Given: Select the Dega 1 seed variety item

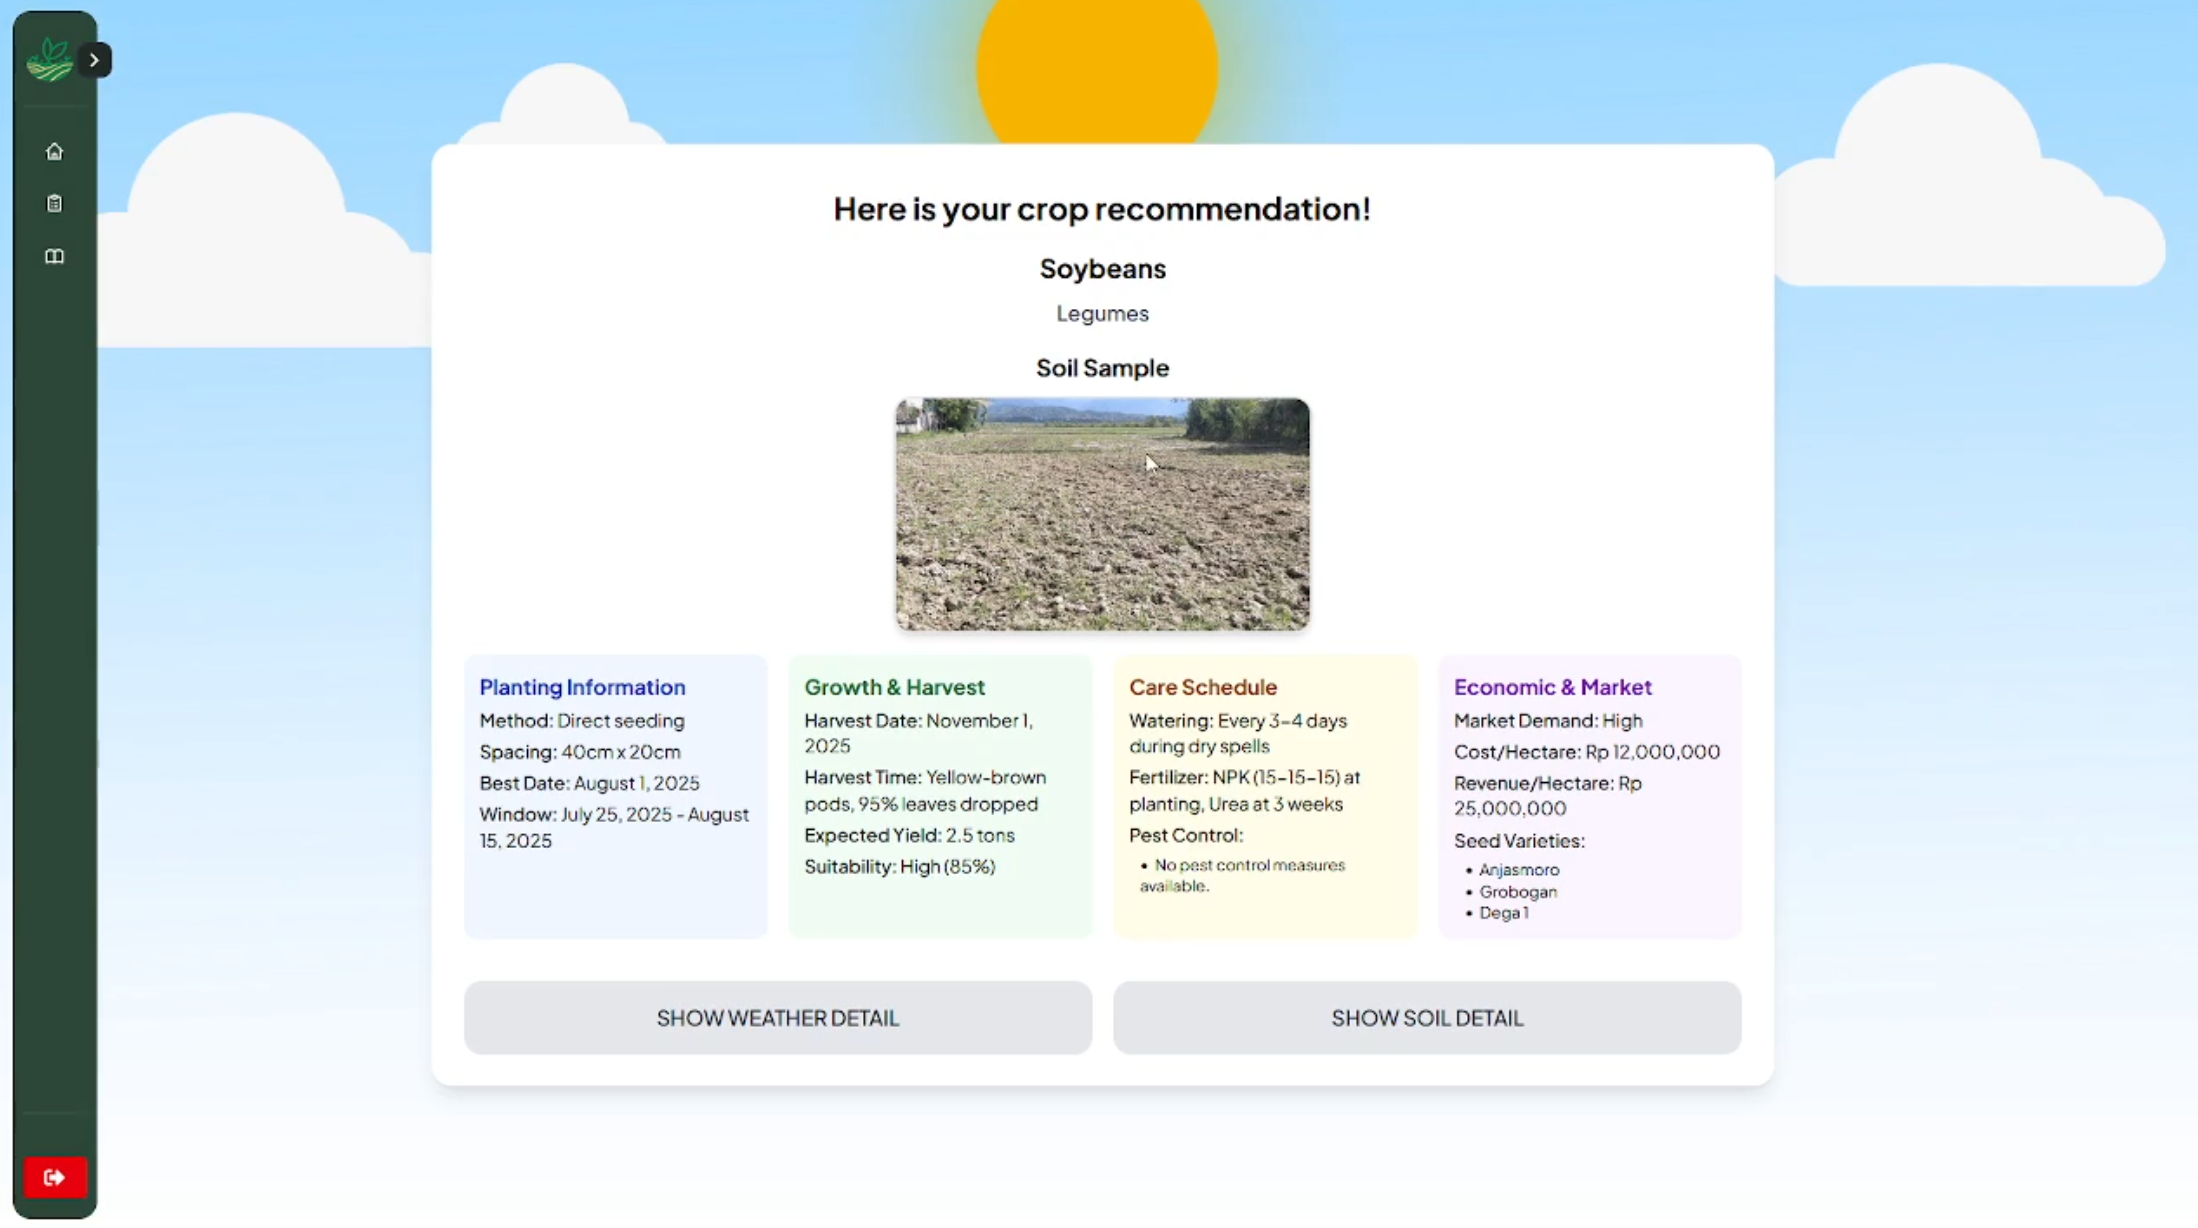Looking at the screenshot, I should (1503, 913).
